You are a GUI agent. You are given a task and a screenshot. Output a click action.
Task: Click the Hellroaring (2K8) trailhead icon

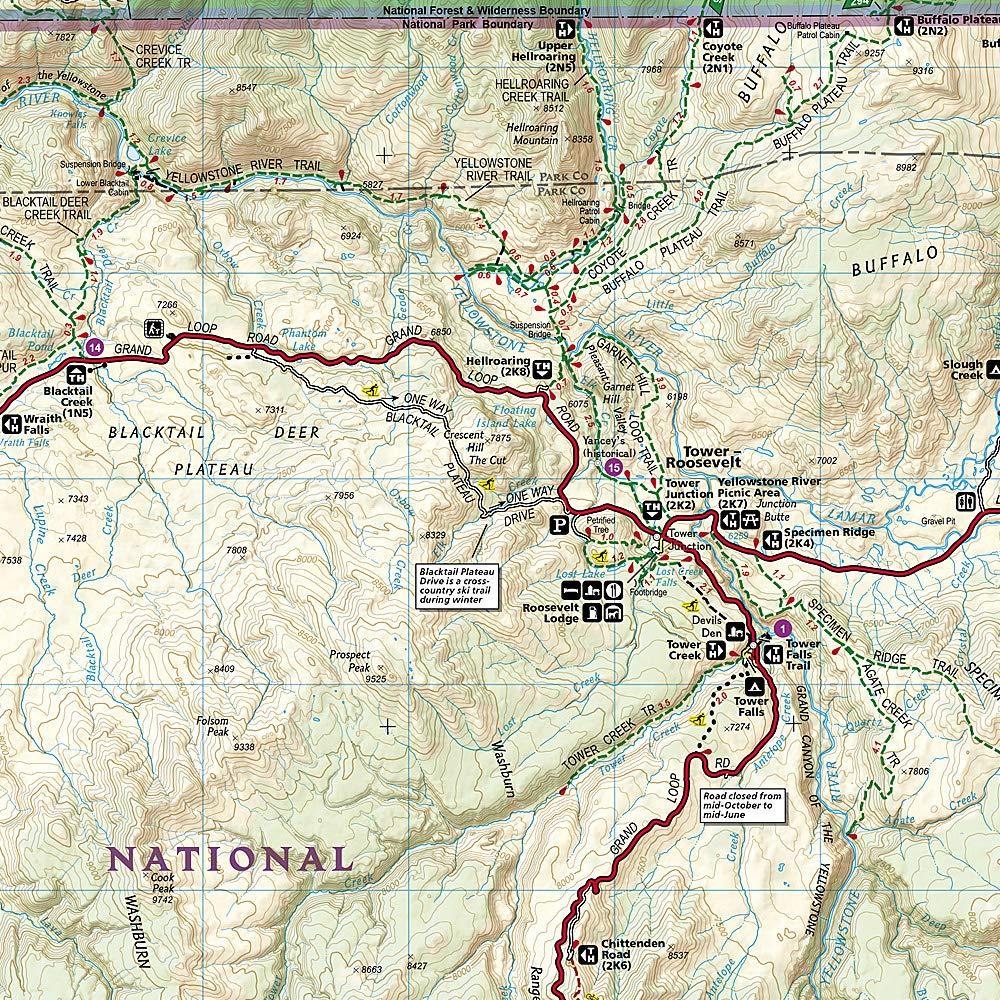[542, 368]
